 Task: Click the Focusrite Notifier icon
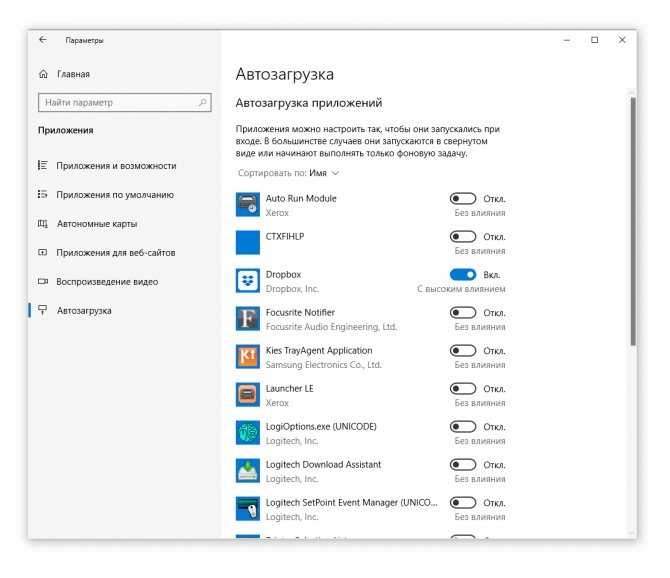(248, 318)
